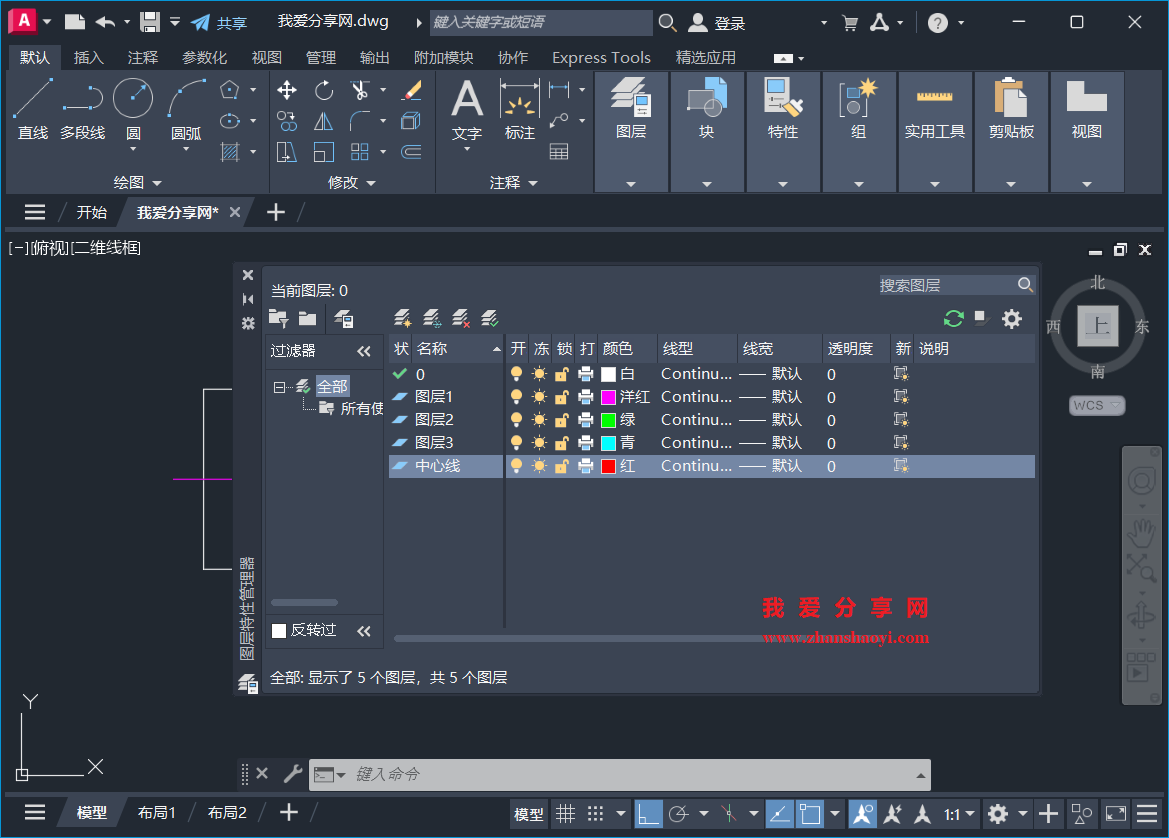This screenshot has height=838, width=1169.
Task: Select the Arc (圆弧) tool
Action: [186, 110]
